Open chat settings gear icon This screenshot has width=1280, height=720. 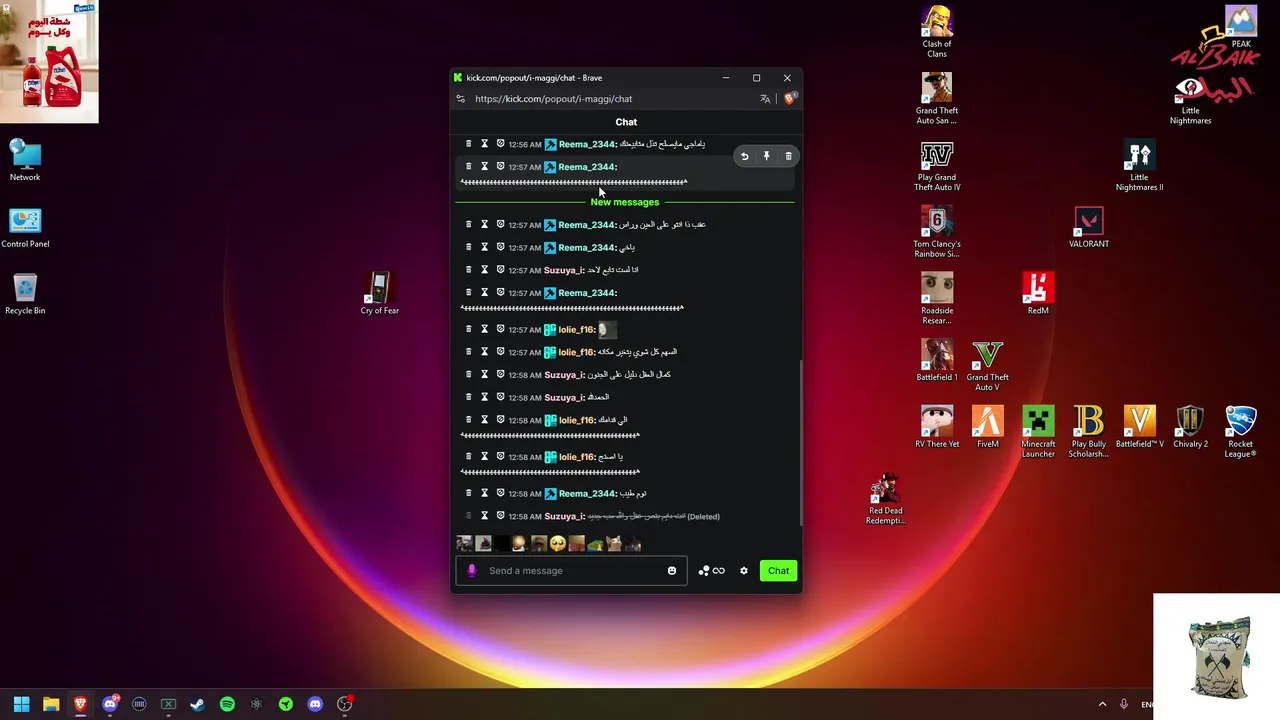pyautogui.click(x=744, y=571)
